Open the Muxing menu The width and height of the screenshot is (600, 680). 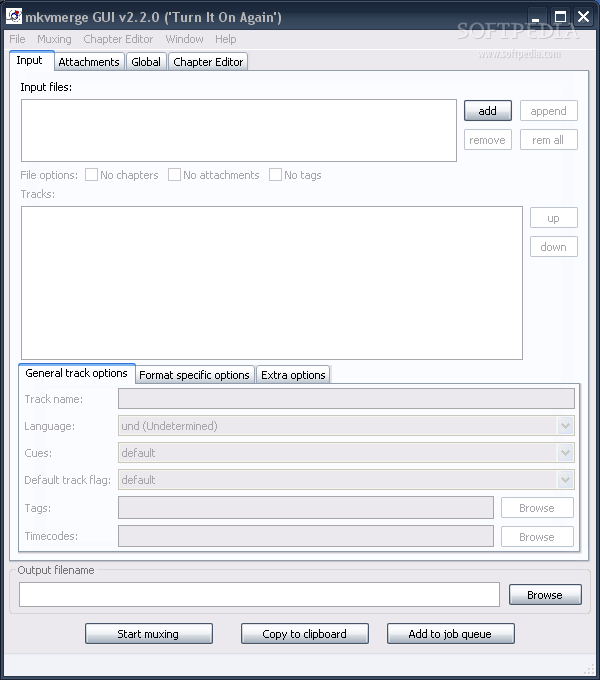(54, 39)
